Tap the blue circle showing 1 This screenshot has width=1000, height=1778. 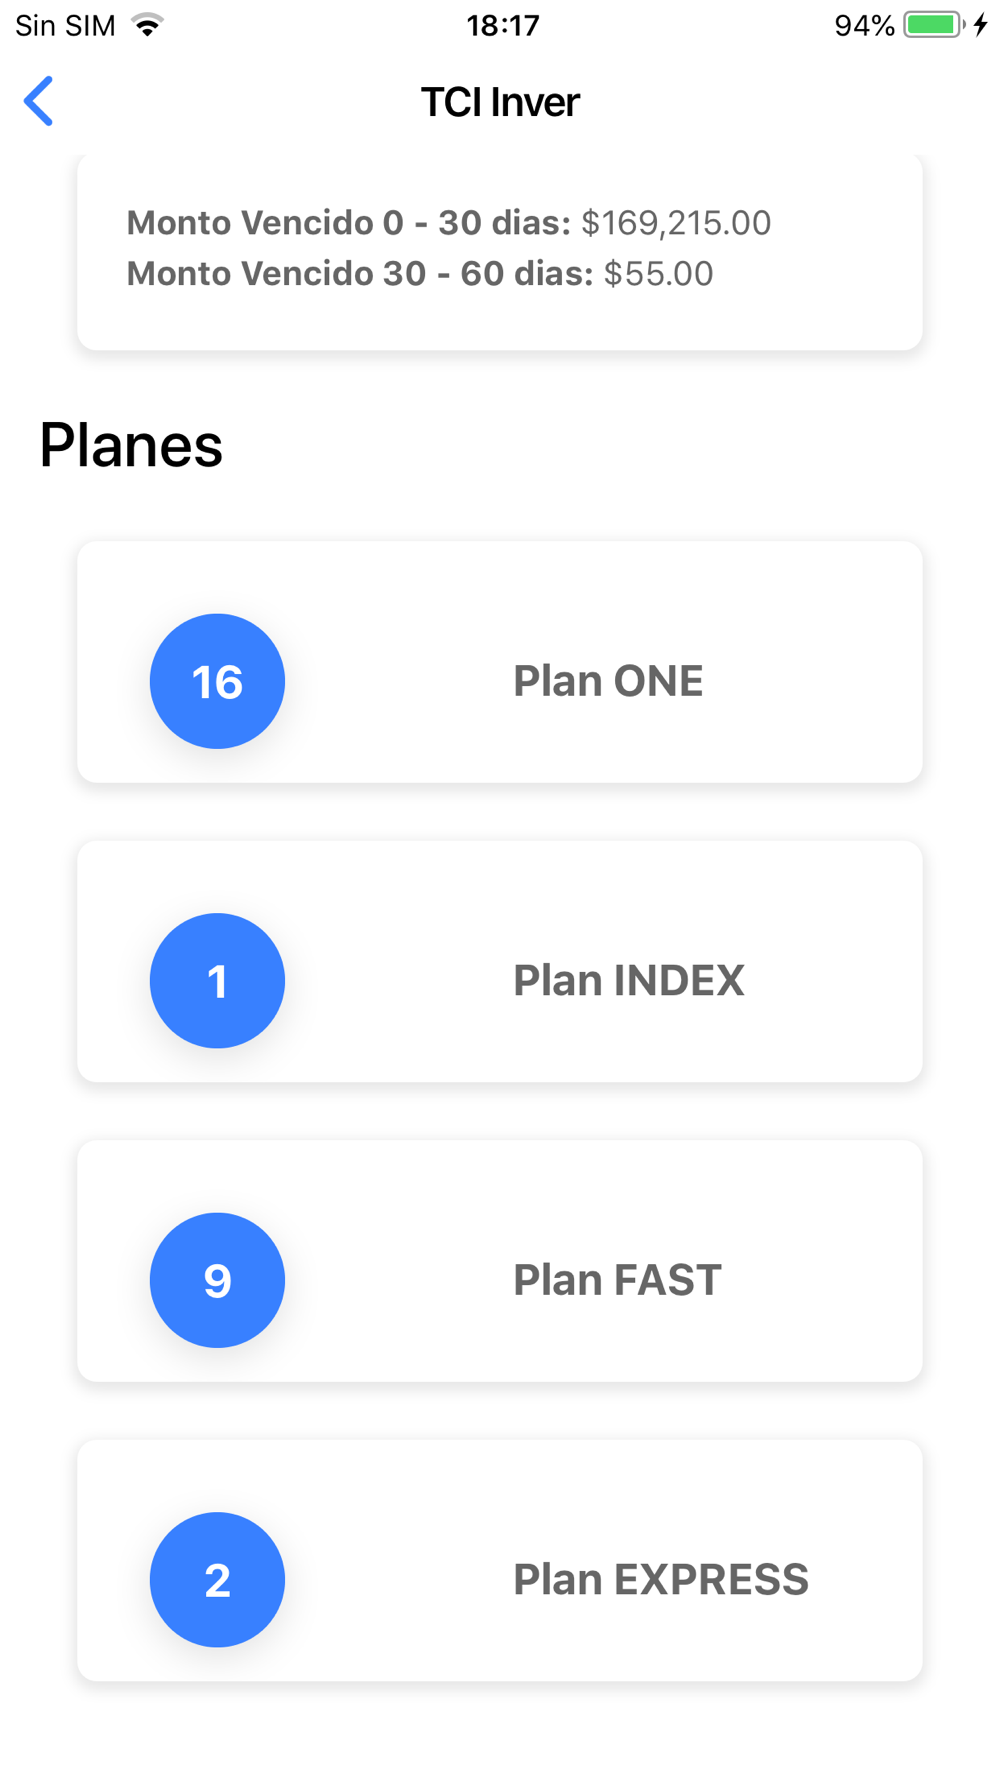point(217,980)
